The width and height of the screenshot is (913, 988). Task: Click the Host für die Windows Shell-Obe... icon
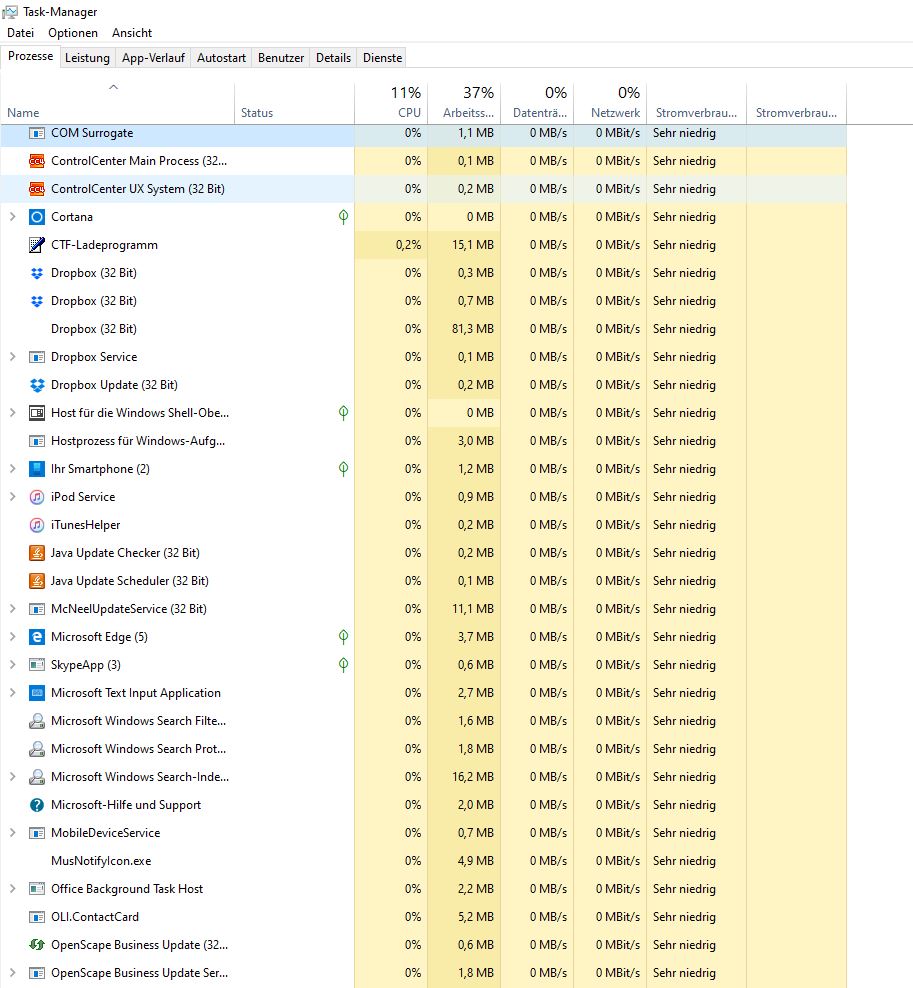(37, 413)
